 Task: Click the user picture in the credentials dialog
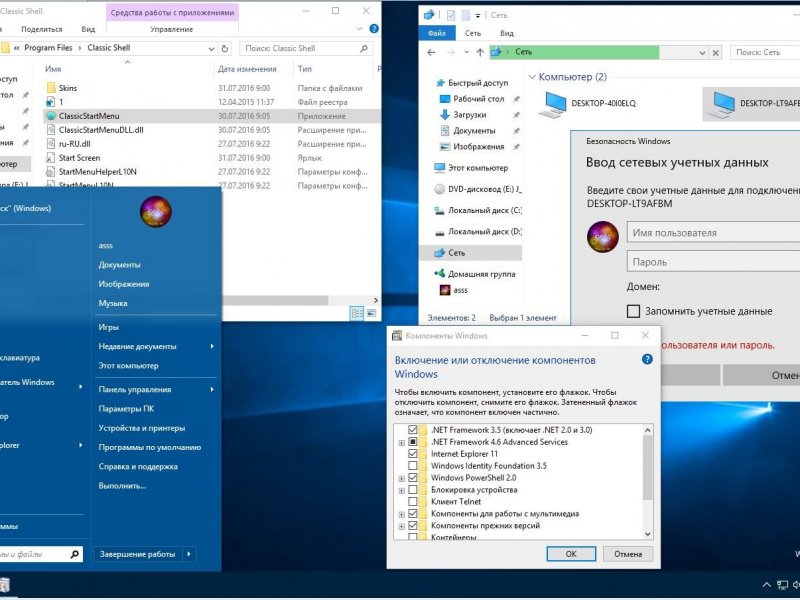[x=603, y=237]
